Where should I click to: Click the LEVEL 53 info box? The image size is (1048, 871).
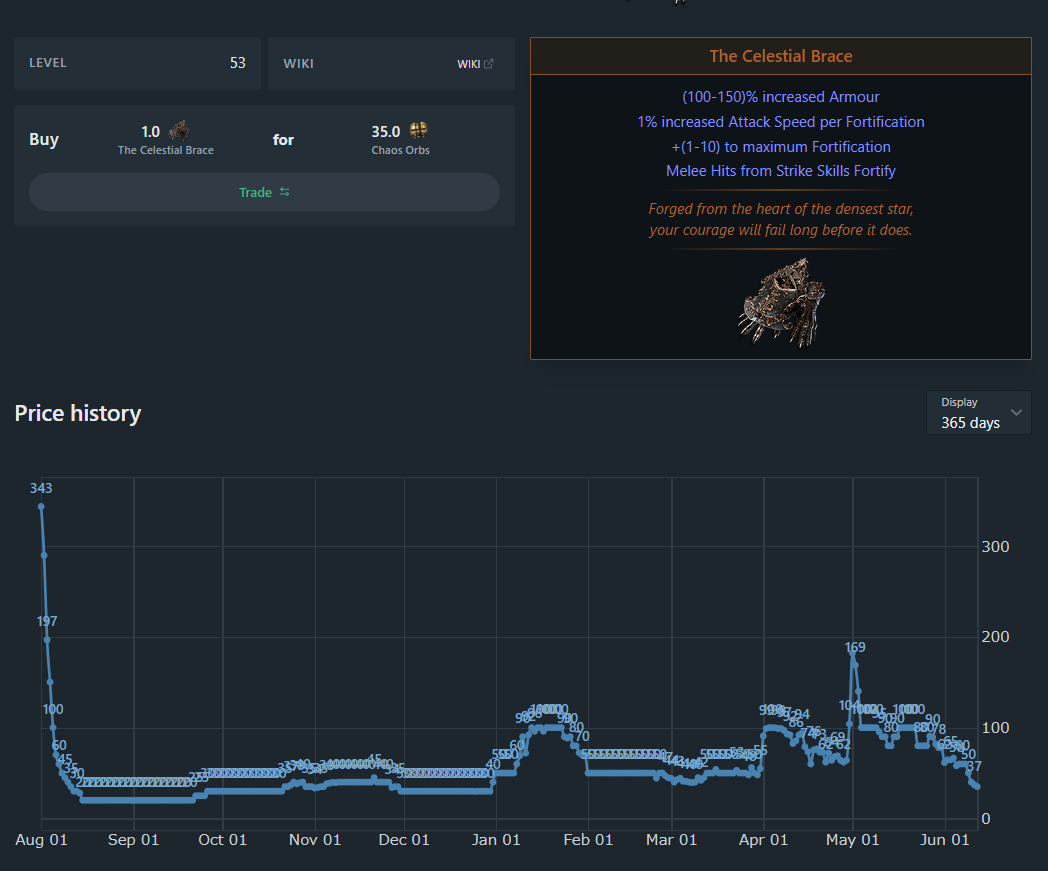tap(138, 64)
